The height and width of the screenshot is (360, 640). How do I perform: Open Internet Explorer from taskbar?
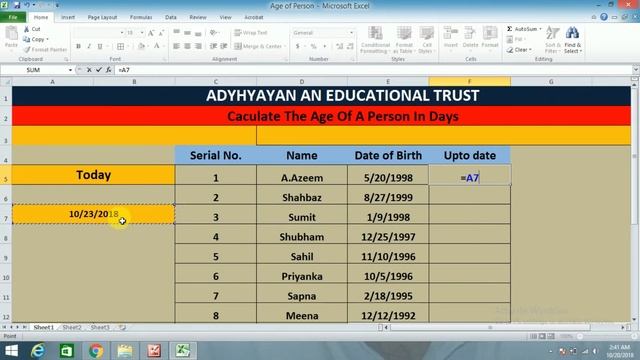tap(38, 351)
